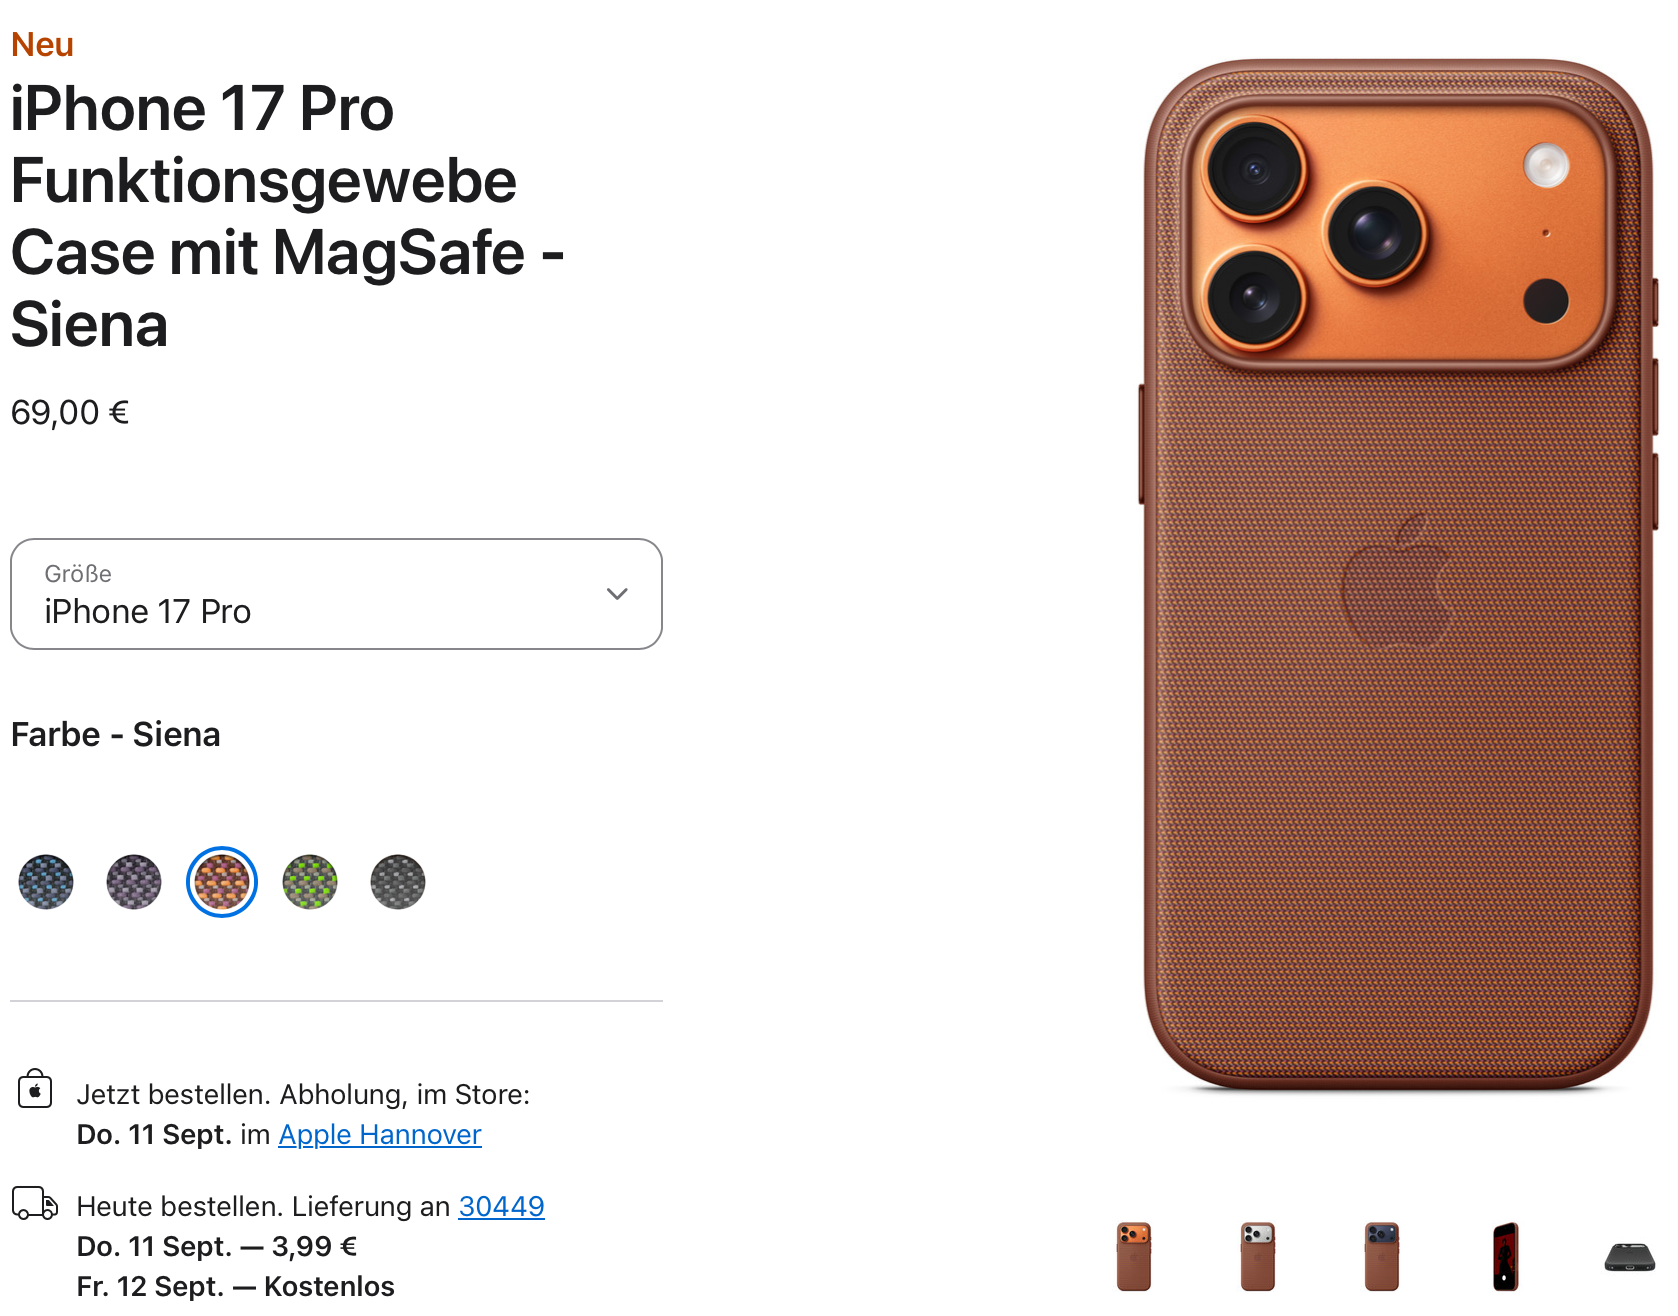Viewport: 1678px width, 1316px height.
Task: Show thumbnail with orange iPhone in case
Action: [1134, 1257]
